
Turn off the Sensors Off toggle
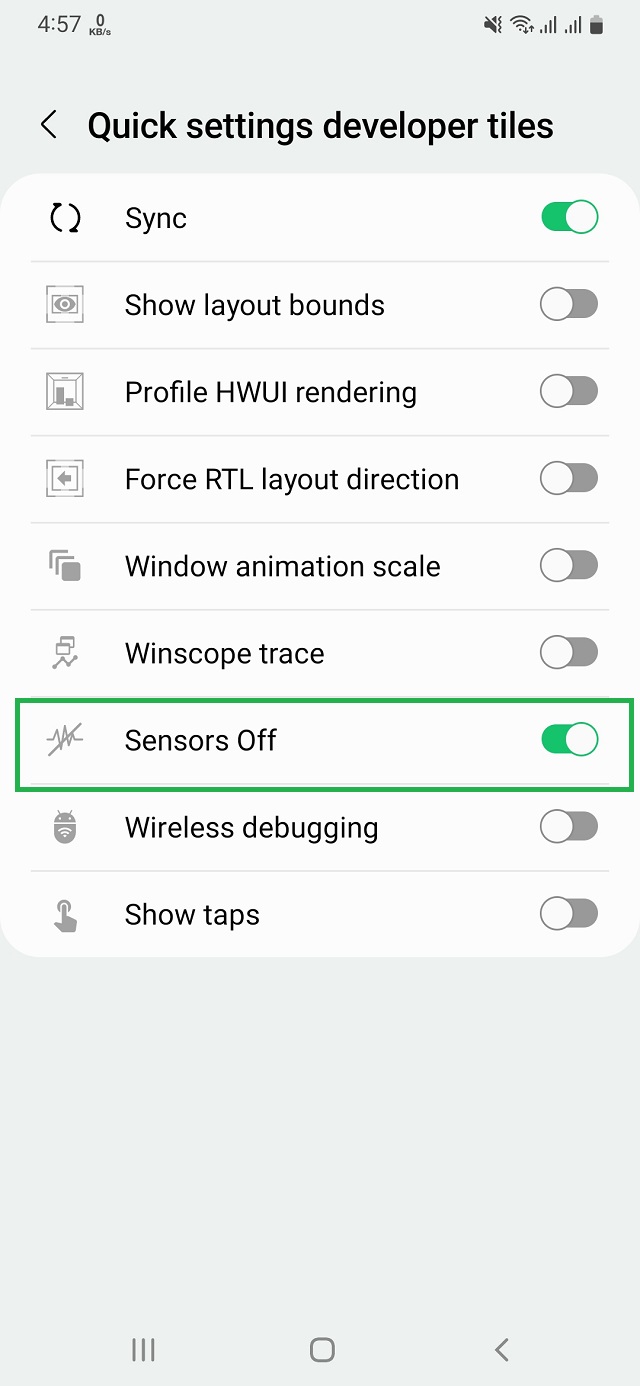(x=569, y=740)
